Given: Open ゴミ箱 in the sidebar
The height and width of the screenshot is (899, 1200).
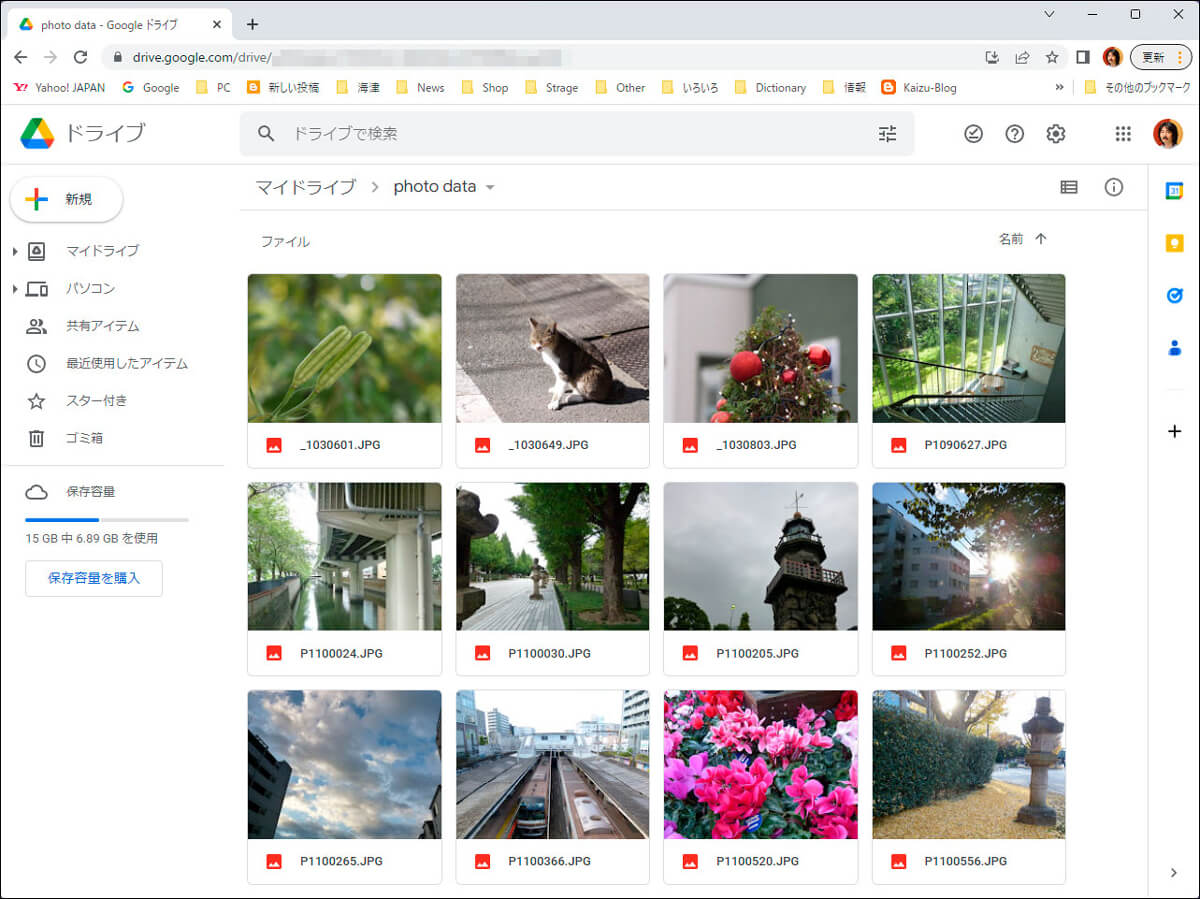Looking at the screenshot, I should coord(84,438).
